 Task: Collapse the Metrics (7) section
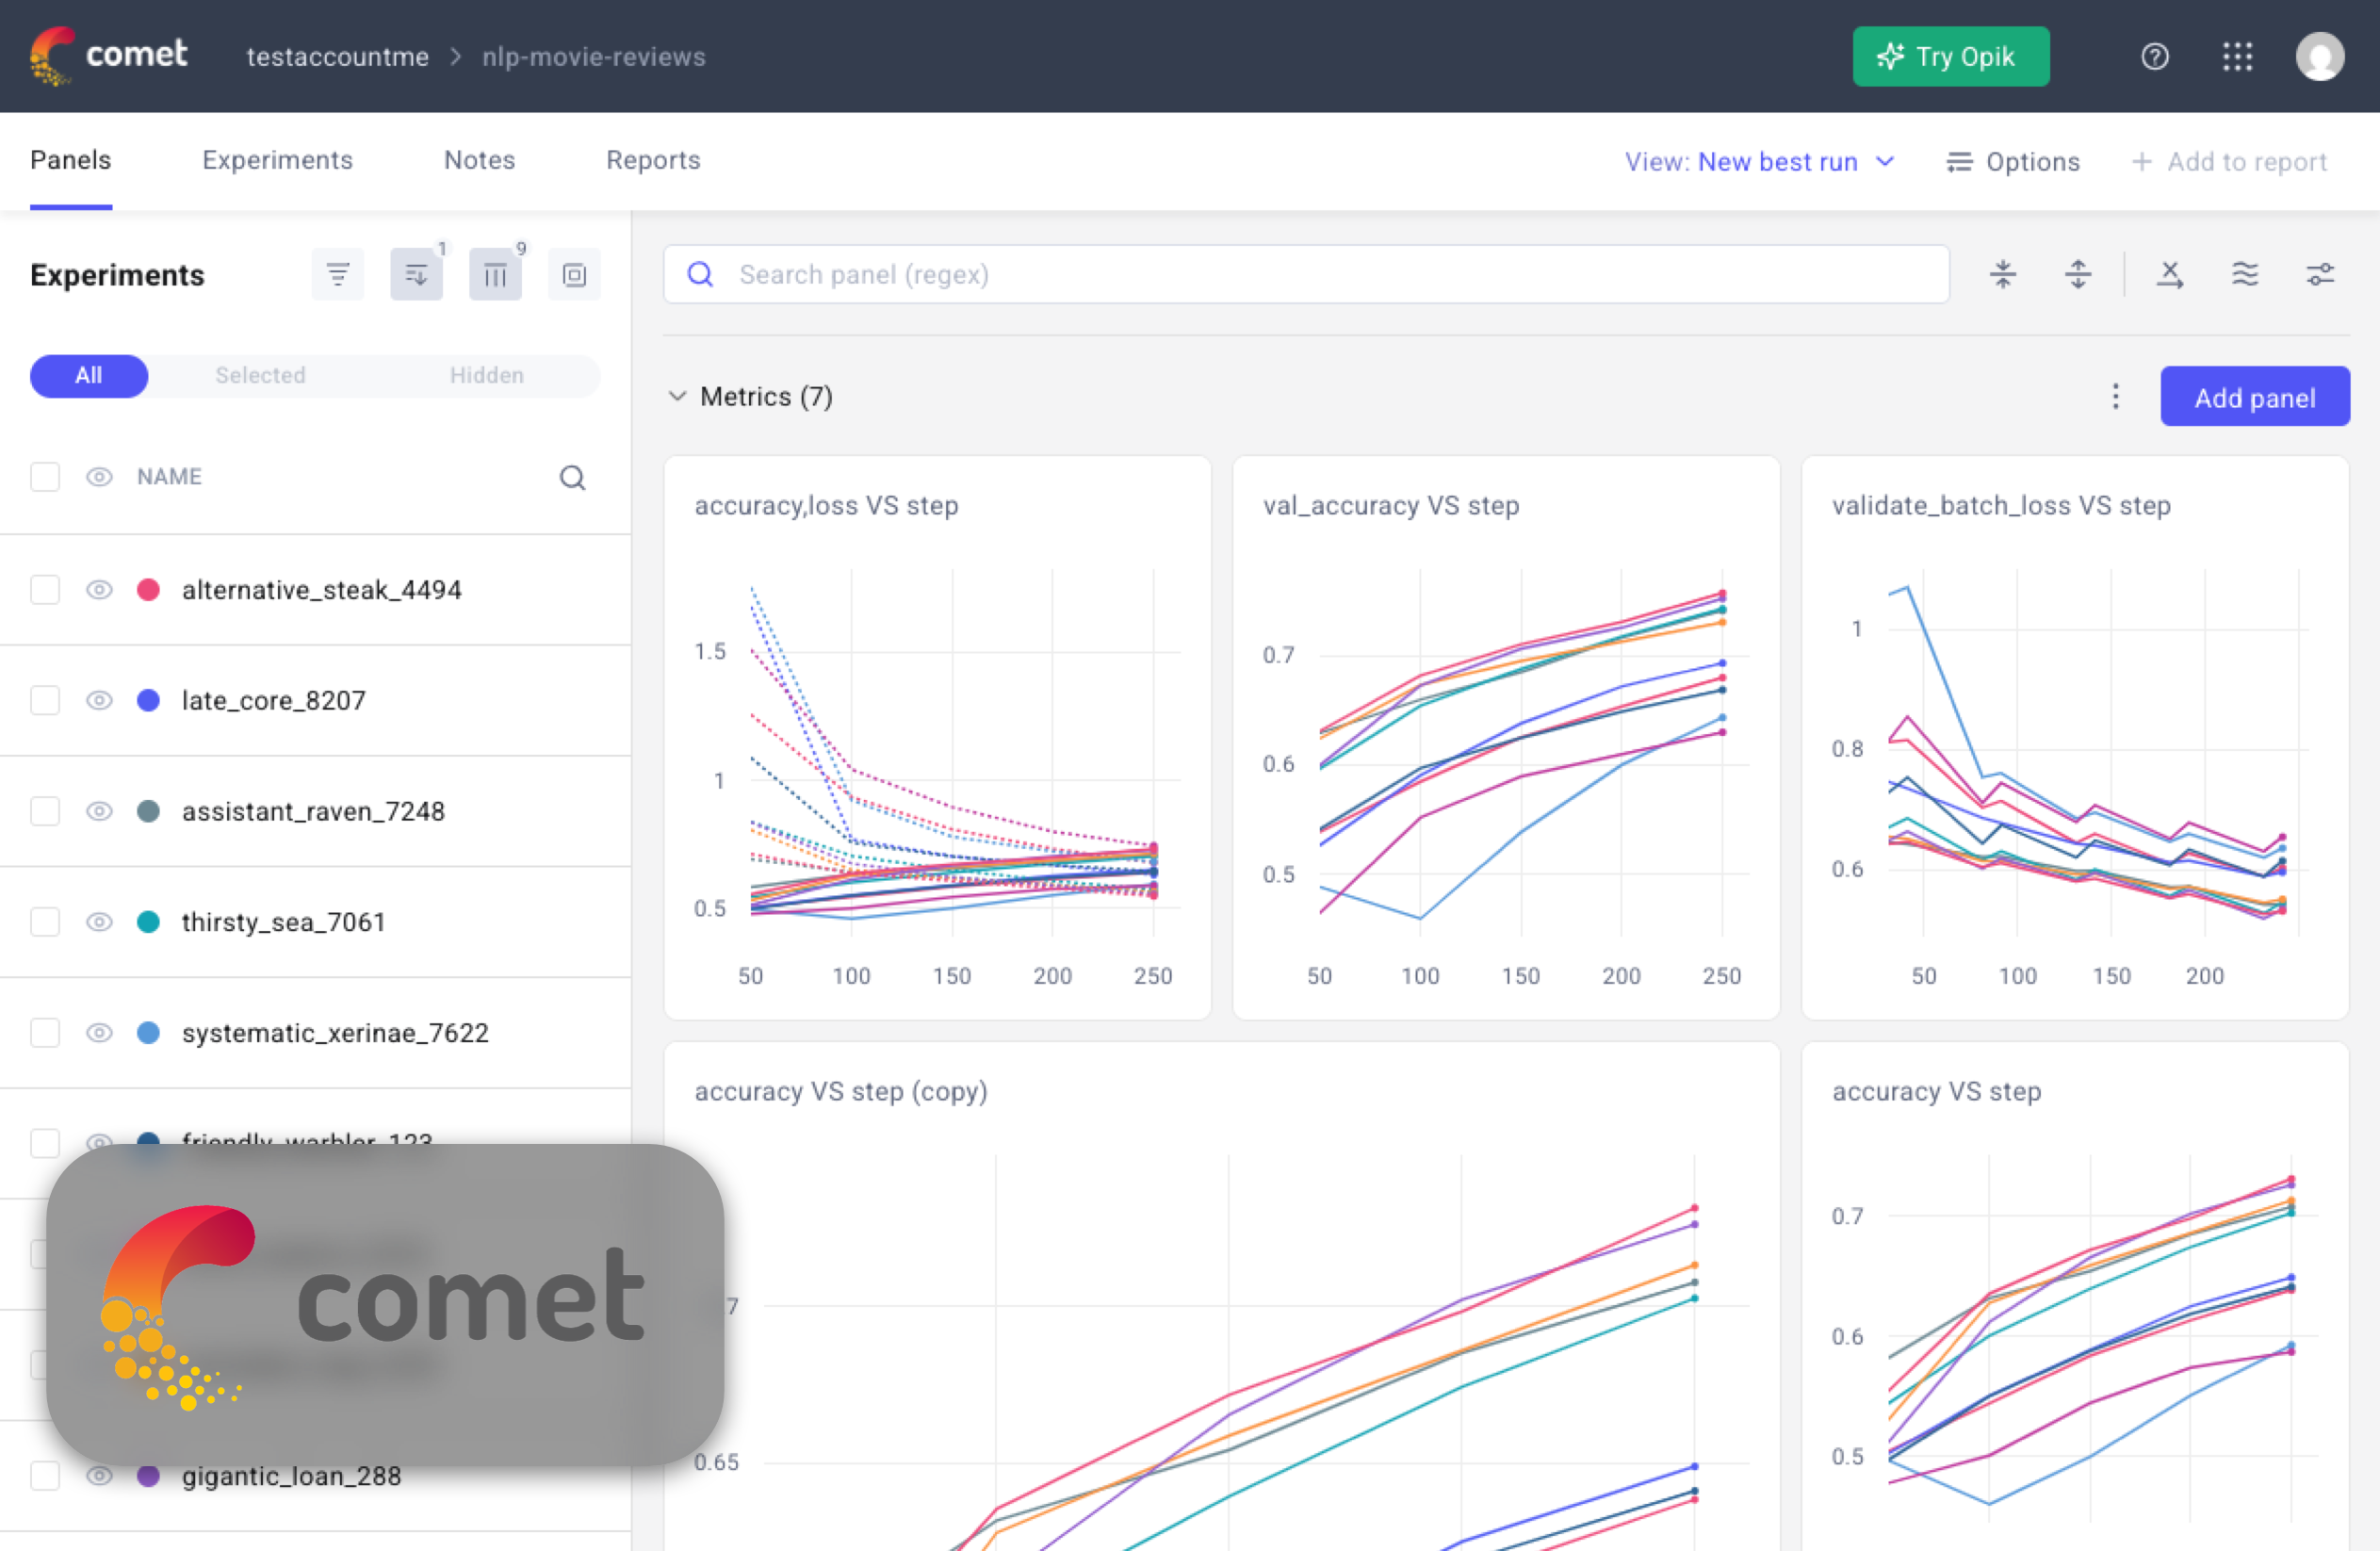[677, 397]
